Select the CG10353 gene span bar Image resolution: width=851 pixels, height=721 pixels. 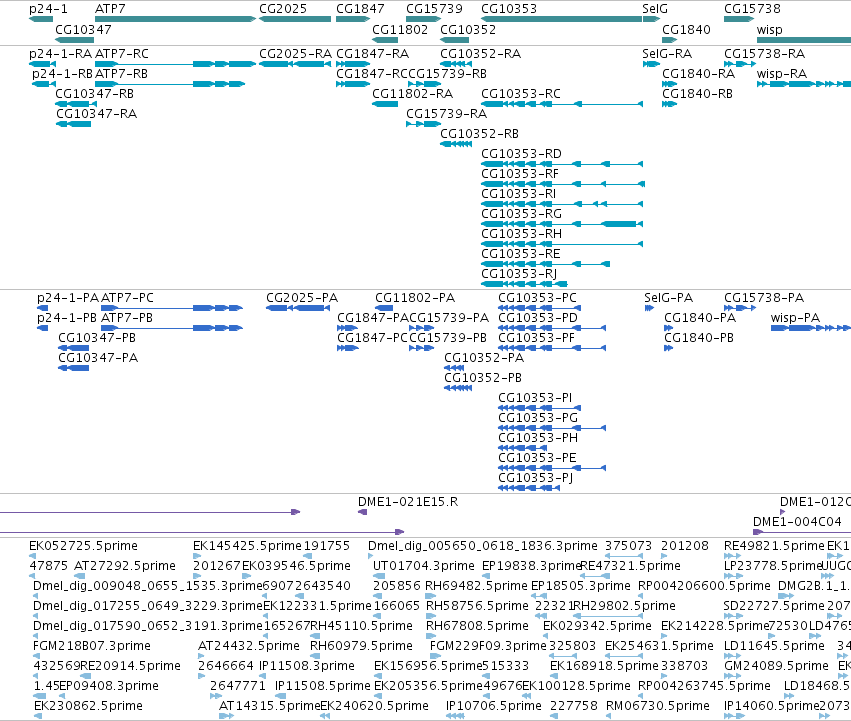point(562,19)
